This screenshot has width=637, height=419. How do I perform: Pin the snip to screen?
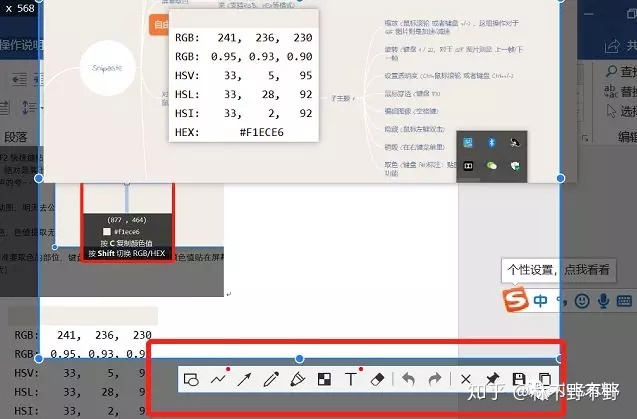coord(492,379)
